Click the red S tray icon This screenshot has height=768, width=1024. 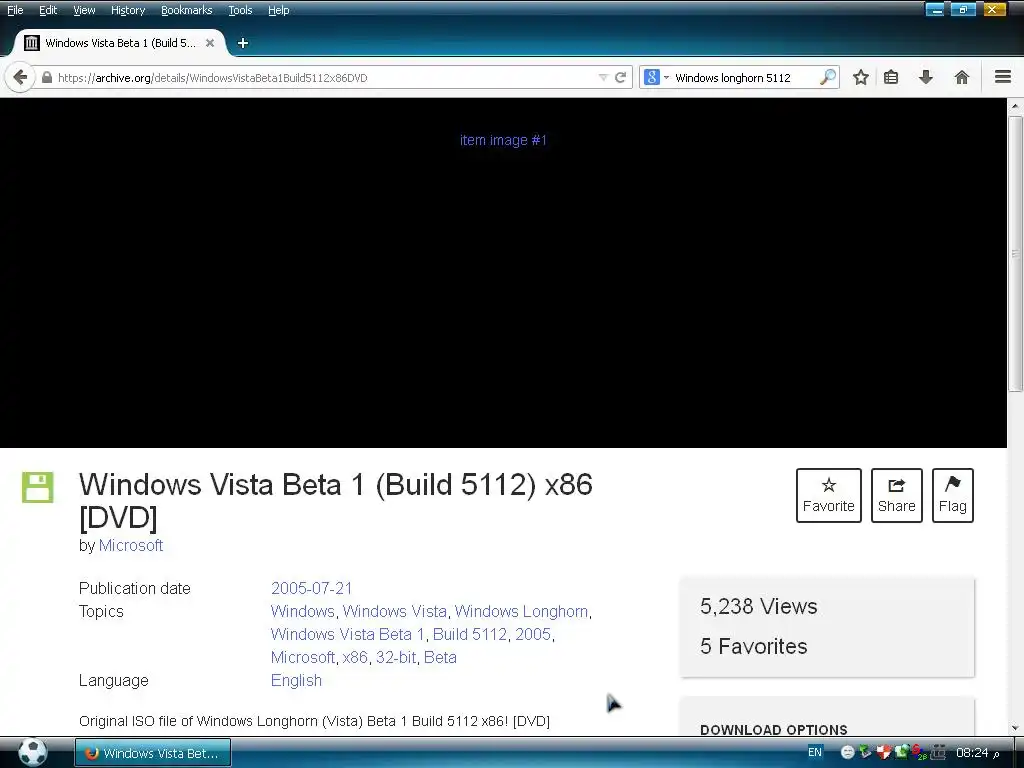pyautogui.click(x=920, y=752)
